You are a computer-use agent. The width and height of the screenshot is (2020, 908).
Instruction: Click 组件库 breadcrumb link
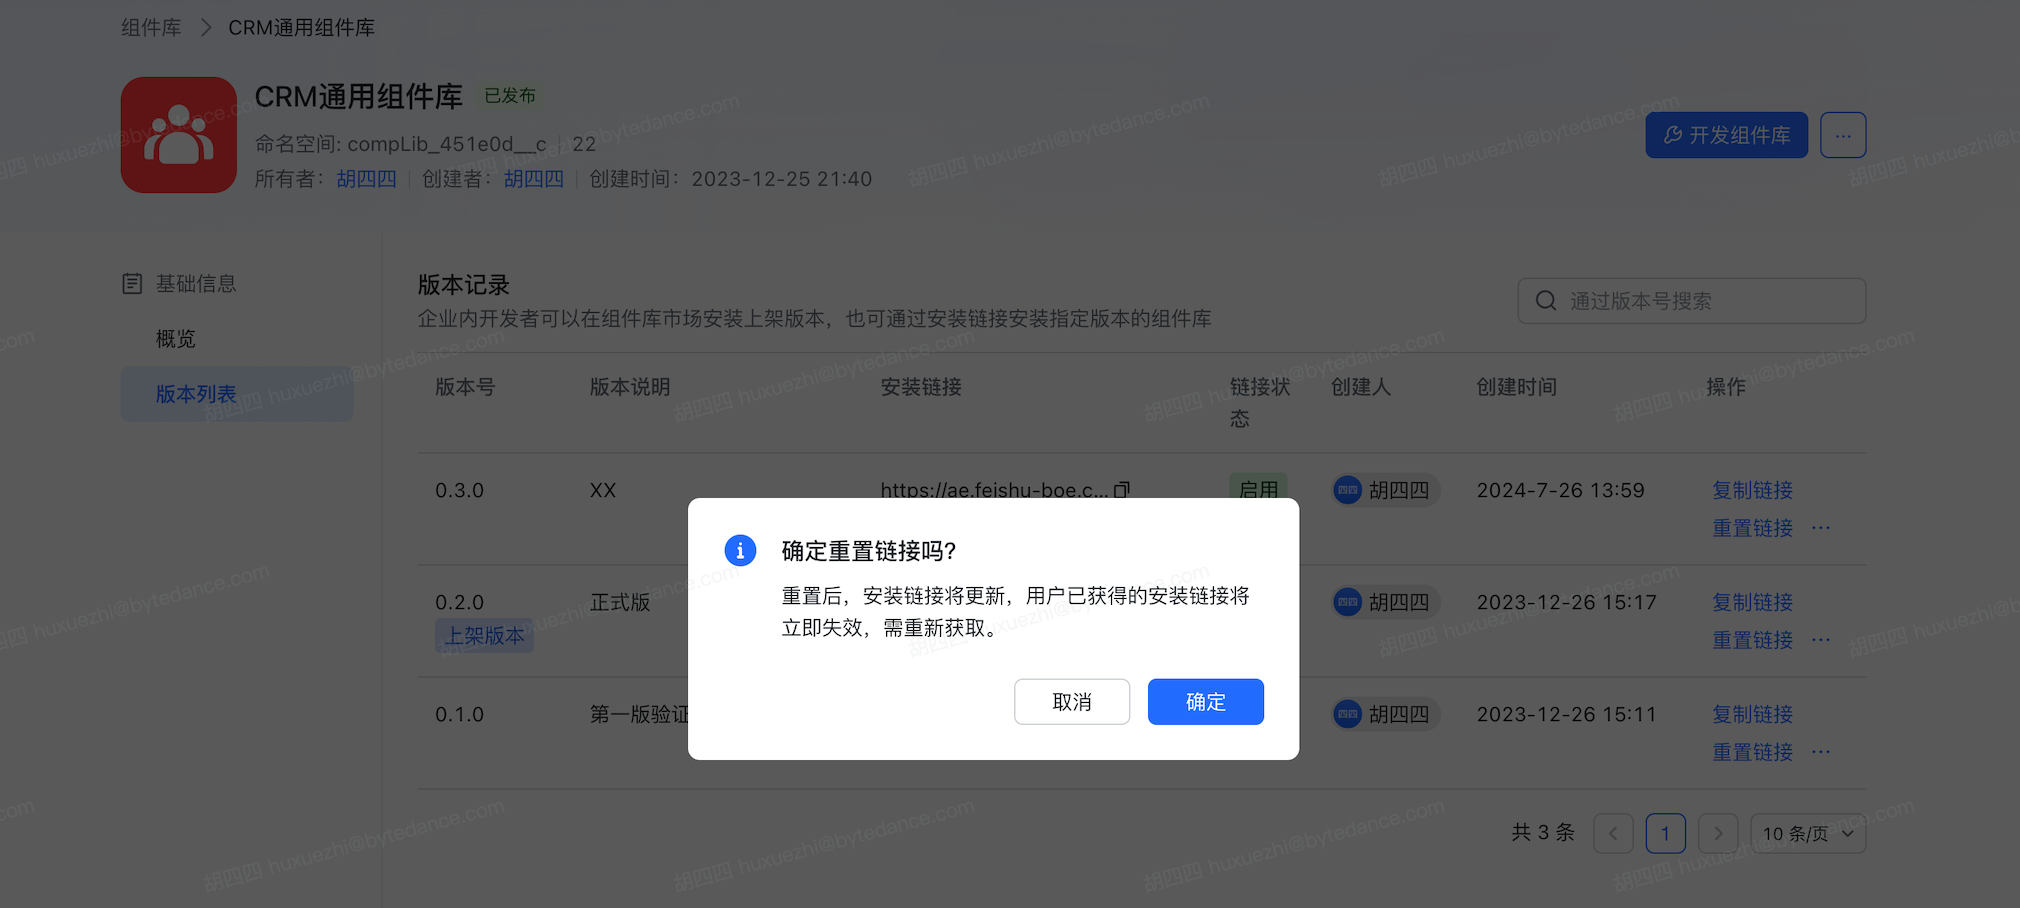(x=151, y=28)
